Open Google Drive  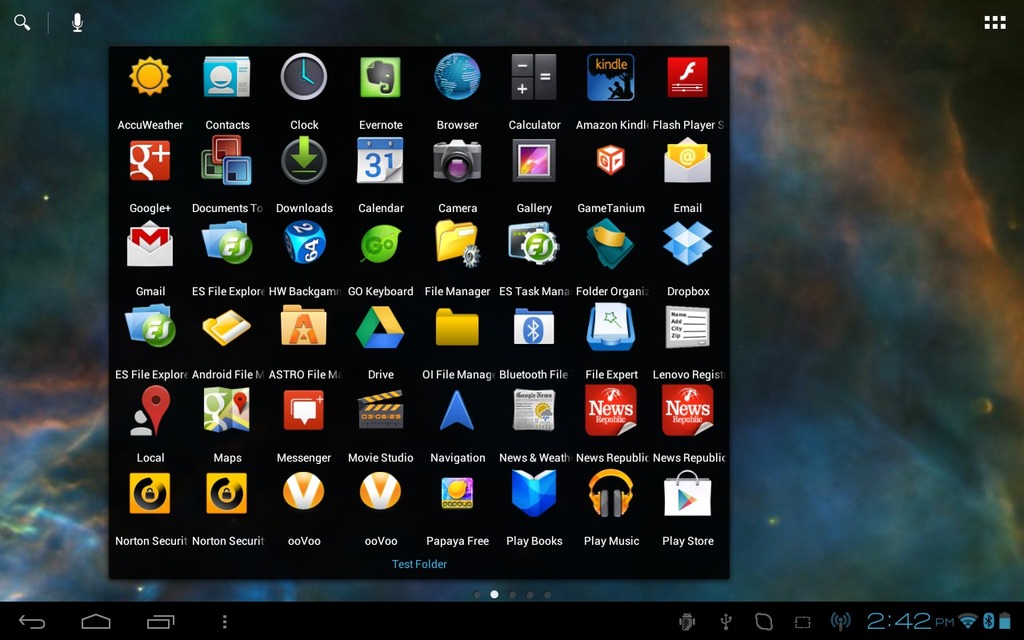pos(381,327)
